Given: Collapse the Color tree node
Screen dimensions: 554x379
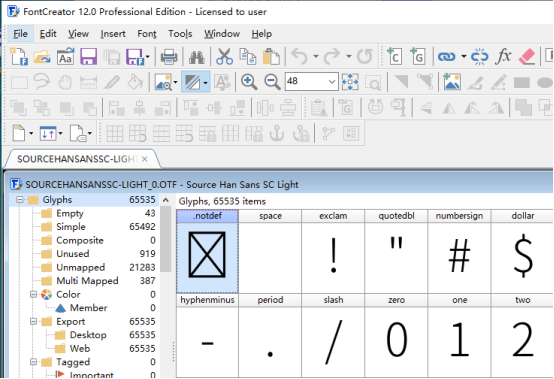Looking at the screenshot, I should pos(33,294).
